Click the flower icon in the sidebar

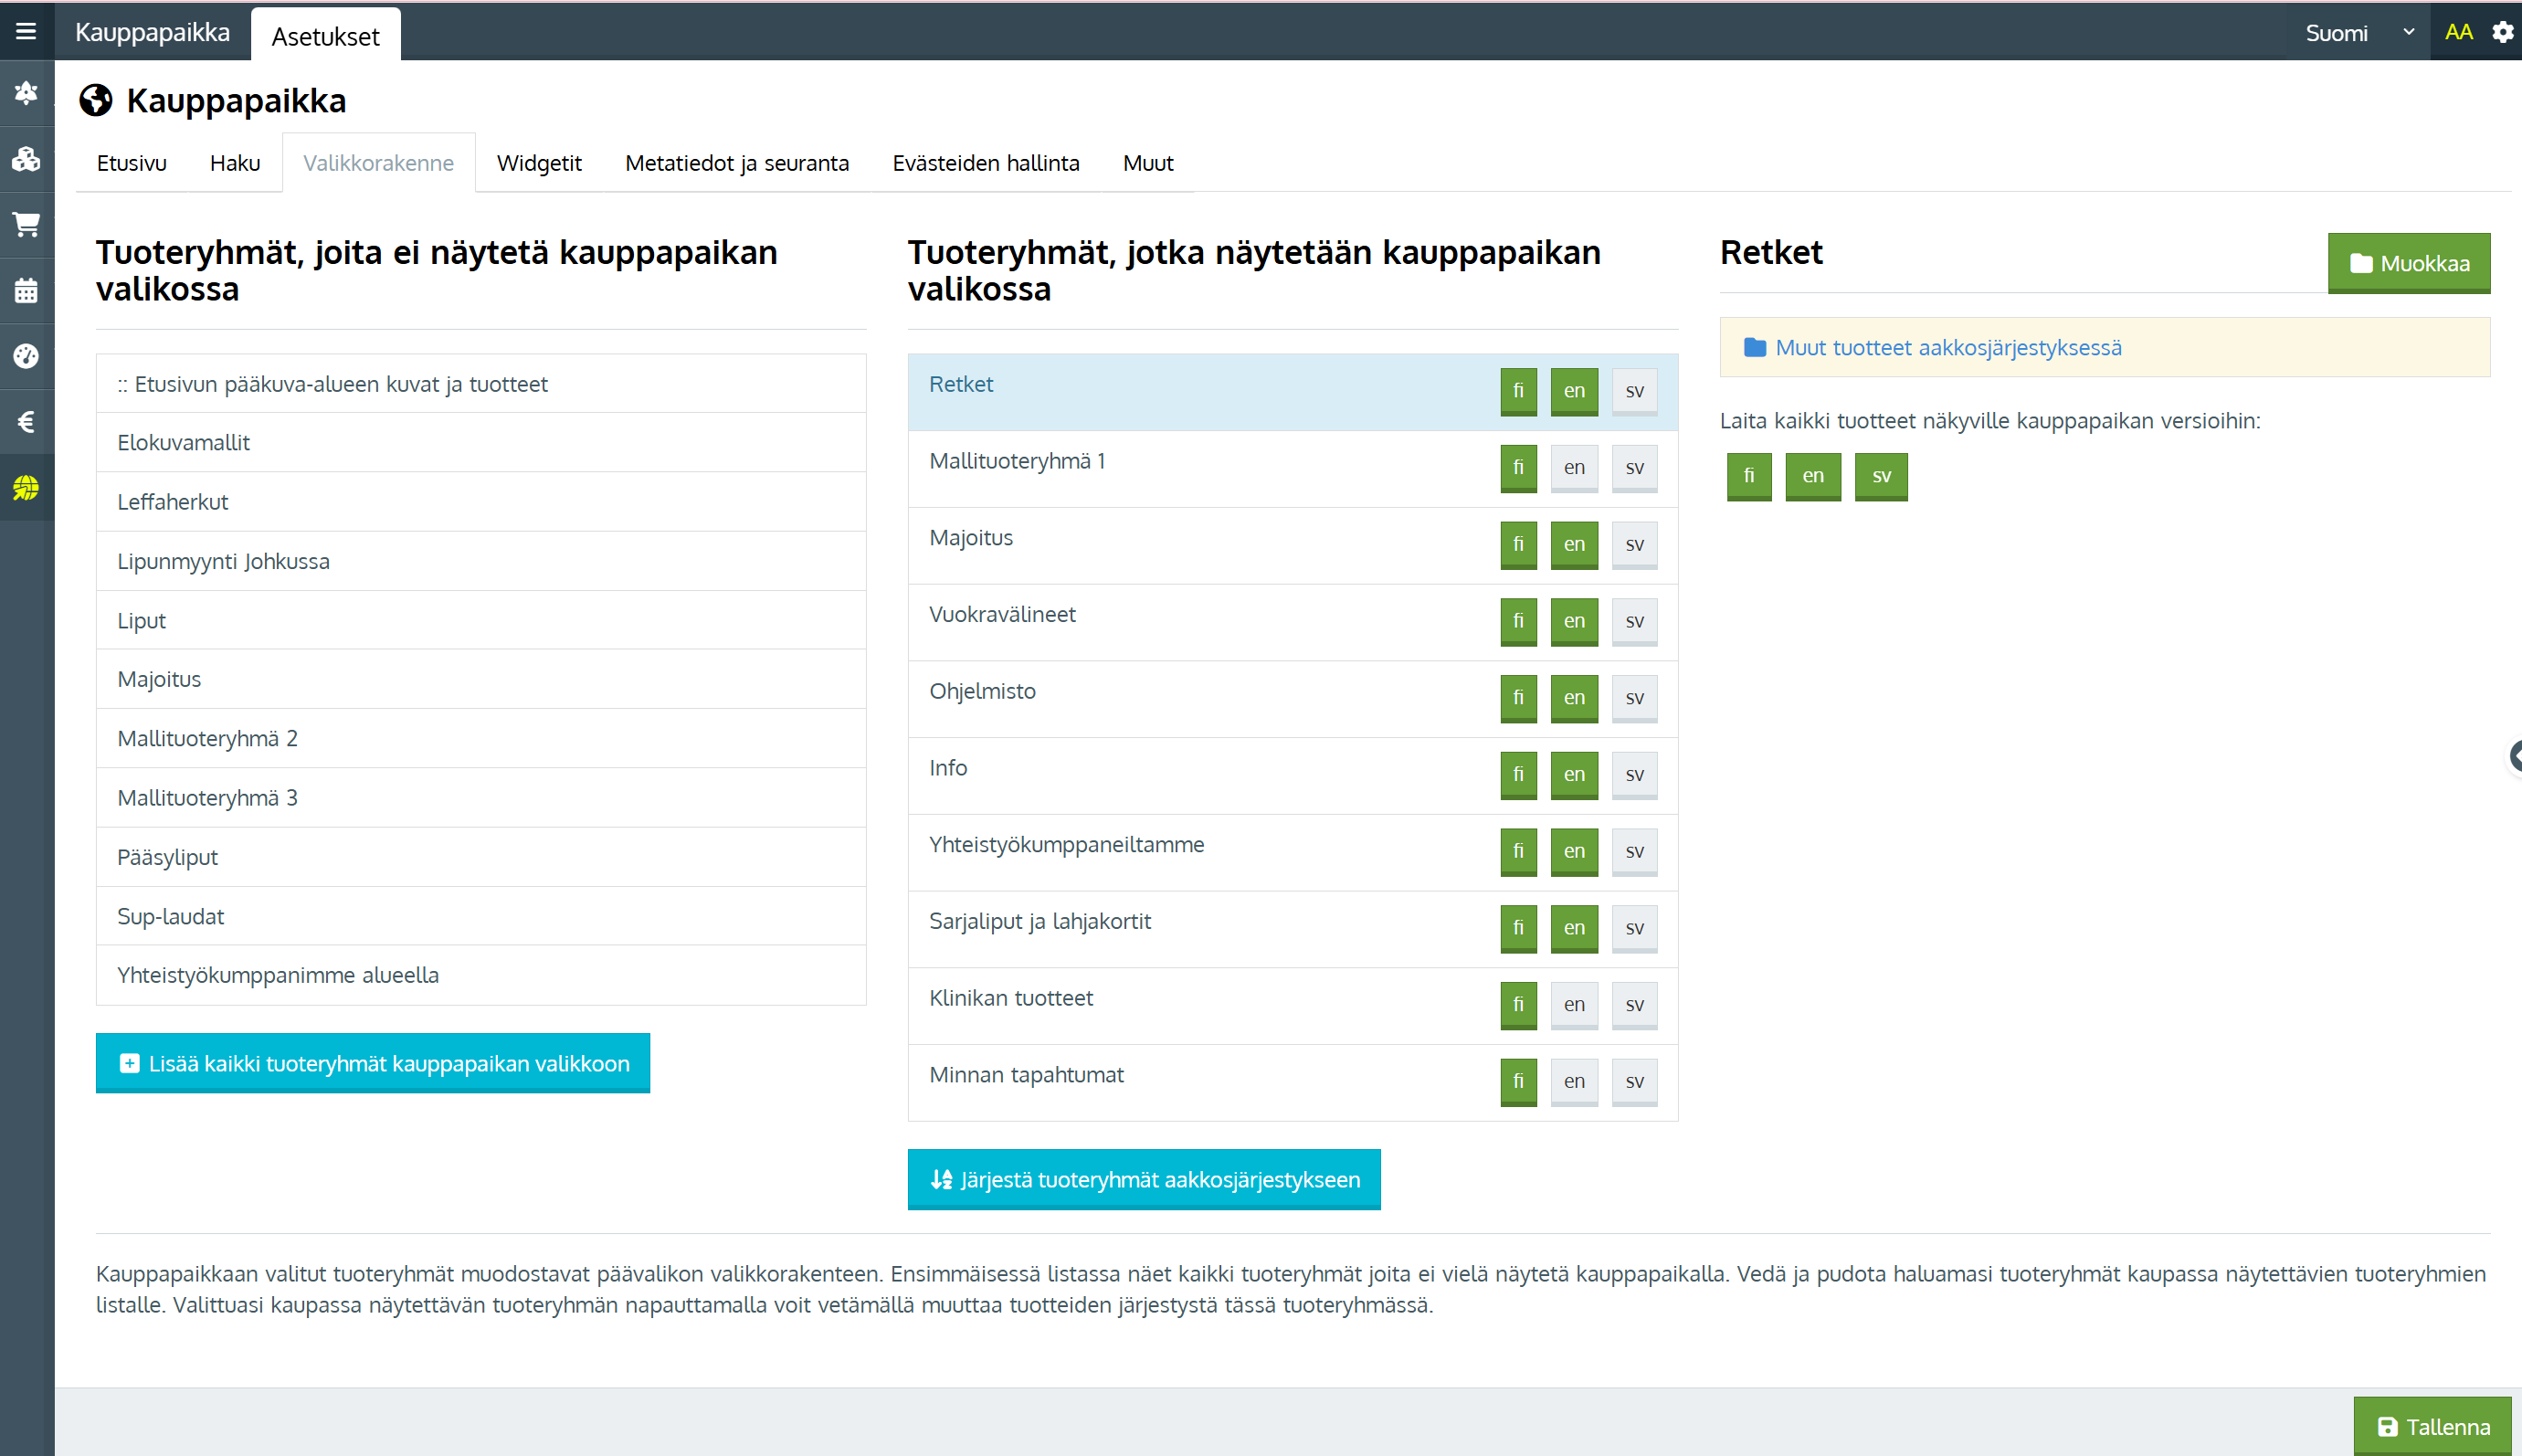[x=26, y=93]
